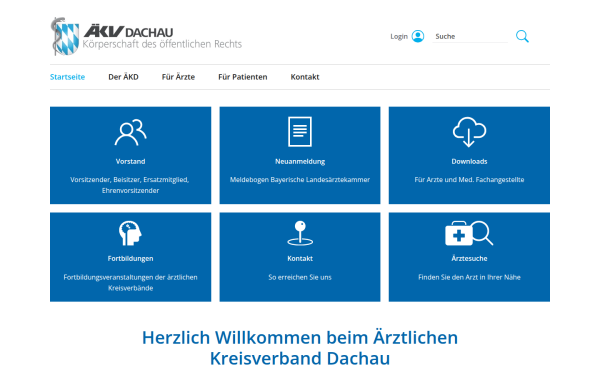
Task: Open Kontakt in the navigation bar
Action: tap(305, 77)
